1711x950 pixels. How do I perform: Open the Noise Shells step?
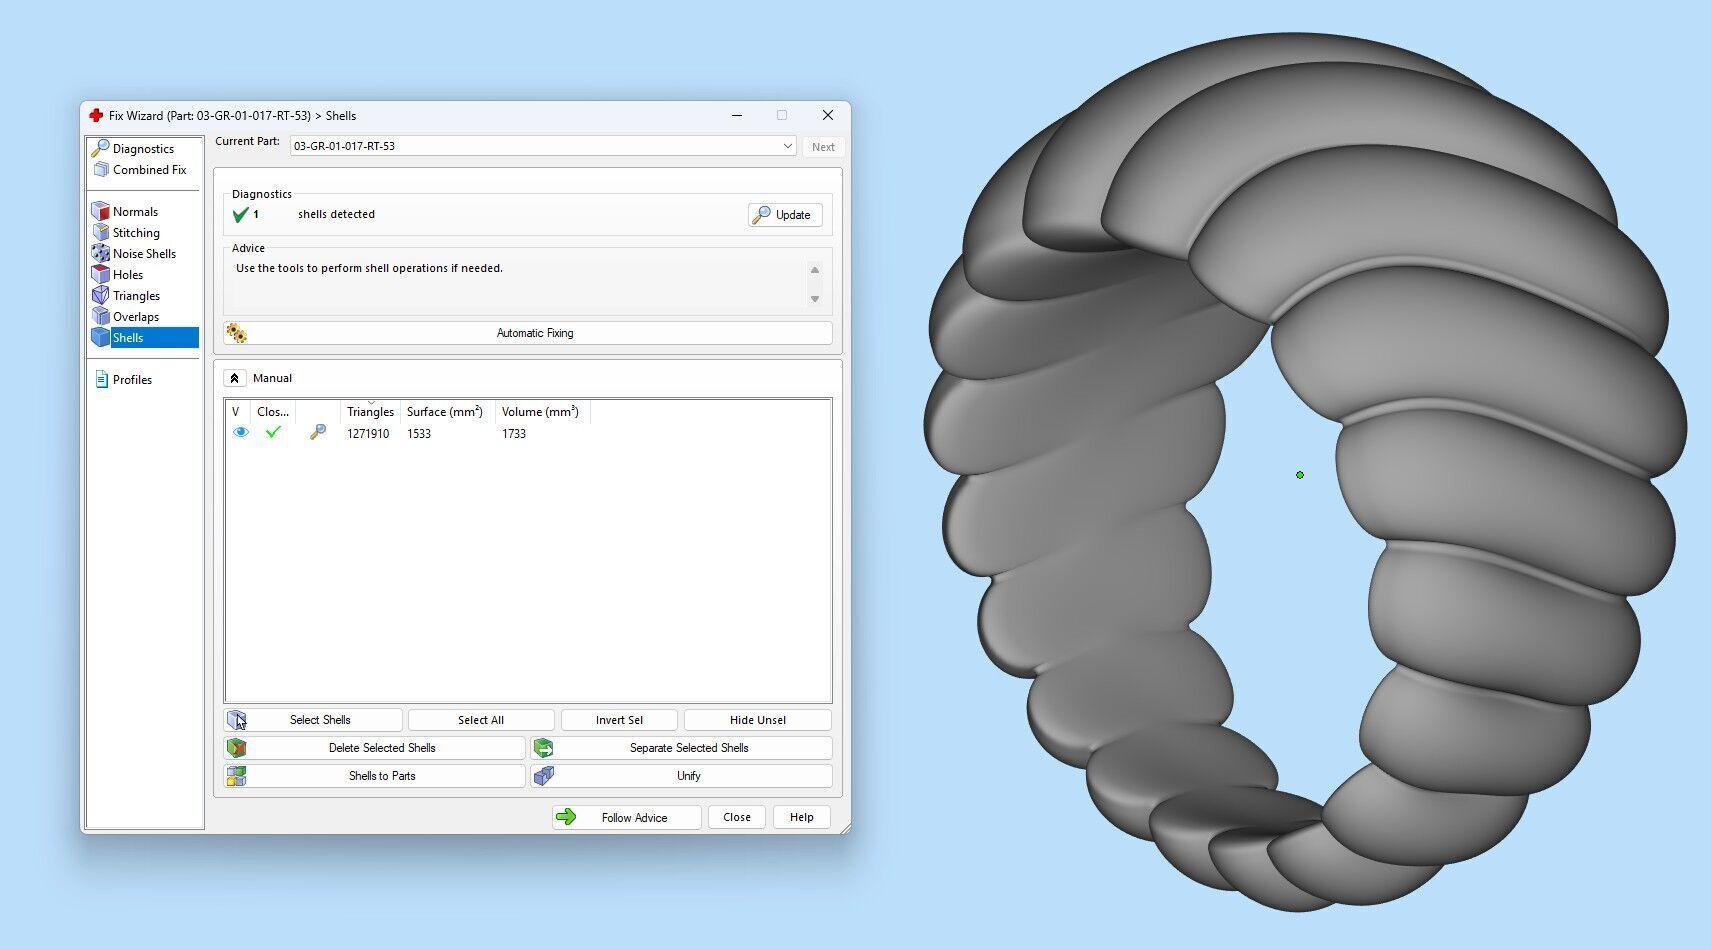pyautogui.click(x=144, y=254)
